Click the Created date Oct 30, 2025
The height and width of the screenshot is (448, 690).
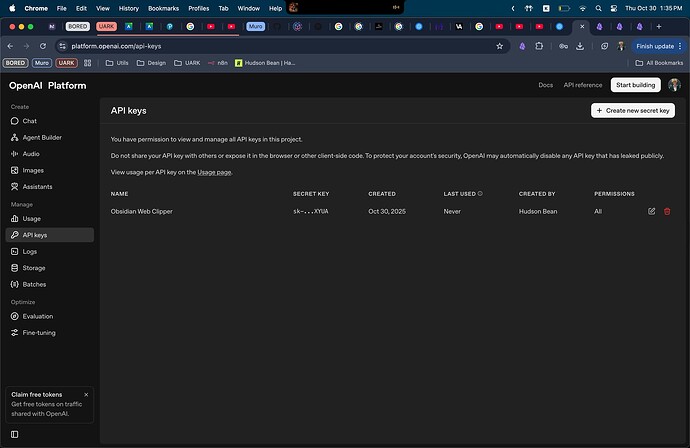pos(387,211)
